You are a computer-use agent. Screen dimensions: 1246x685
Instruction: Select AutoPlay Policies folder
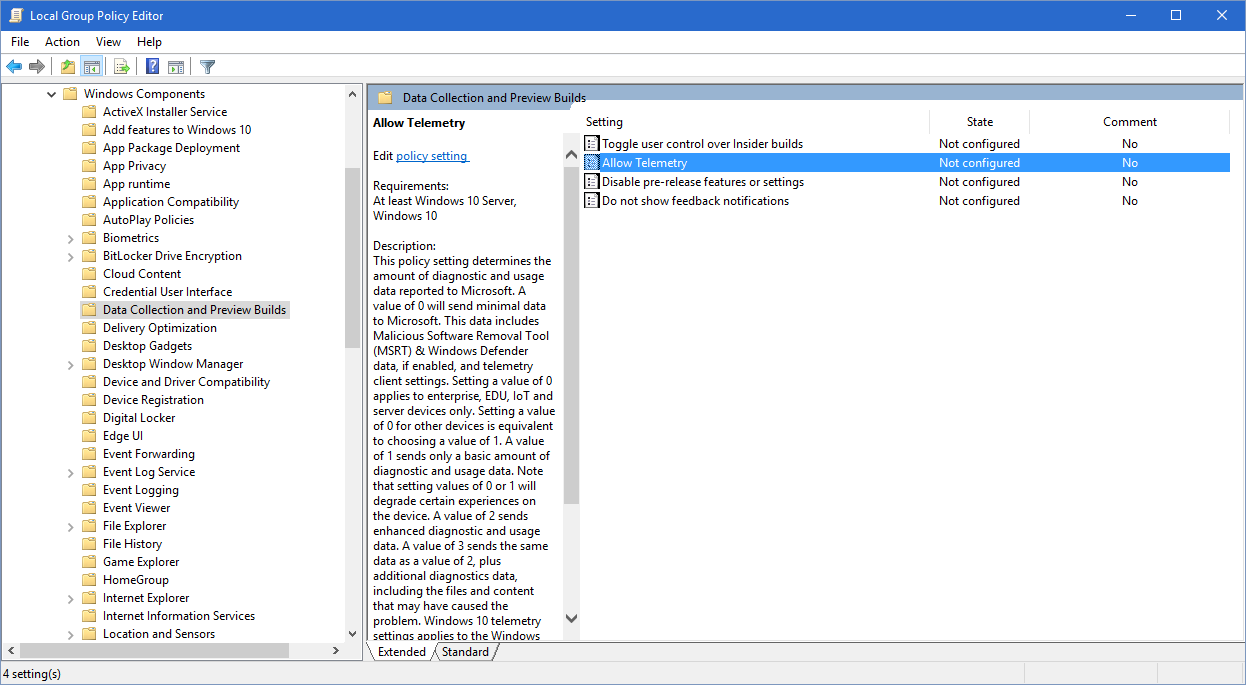[x=148, y=220]
